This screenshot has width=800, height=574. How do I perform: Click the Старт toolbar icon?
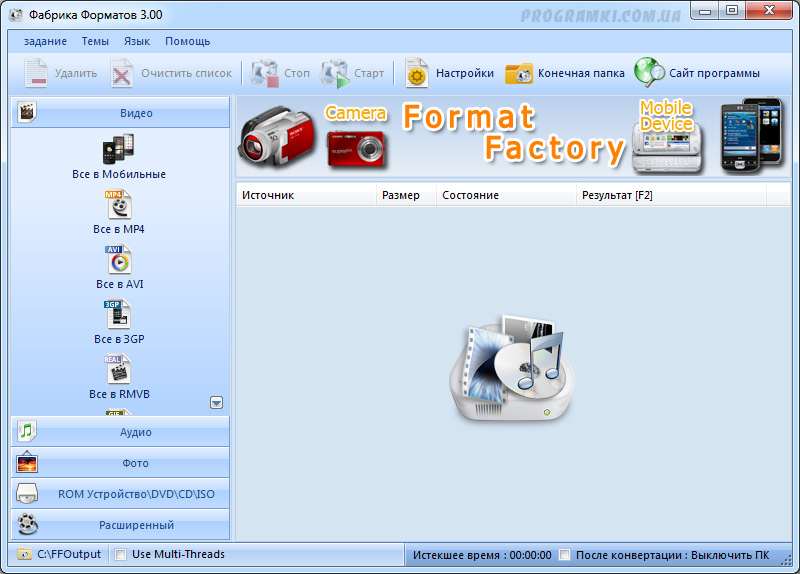[335, 73]
